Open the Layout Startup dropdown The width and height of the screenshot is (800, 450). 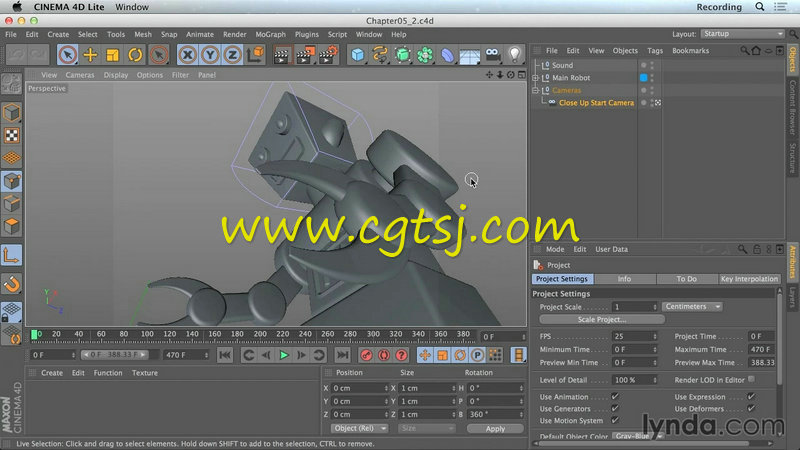(742, 34)
